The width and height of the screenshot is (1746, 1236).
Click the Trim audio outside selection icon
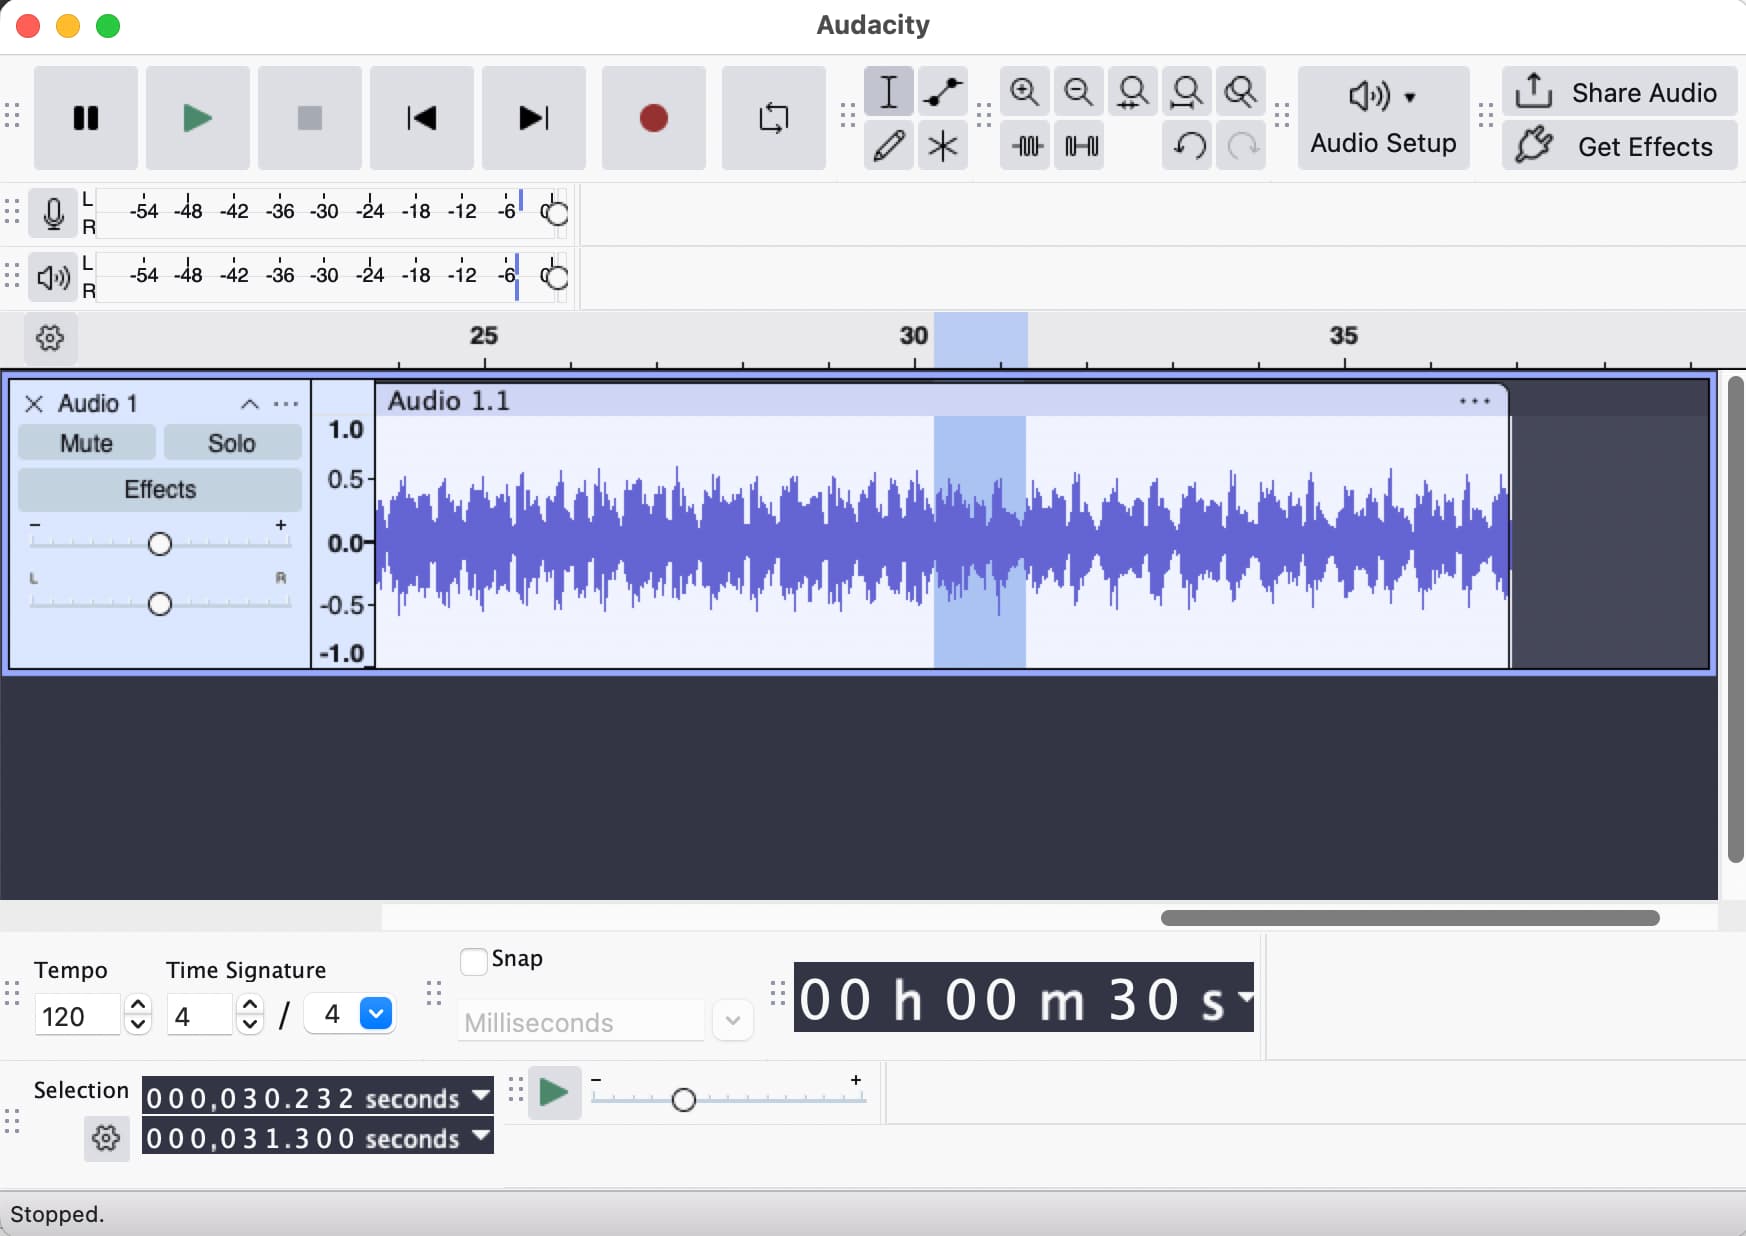[1026, 146]
